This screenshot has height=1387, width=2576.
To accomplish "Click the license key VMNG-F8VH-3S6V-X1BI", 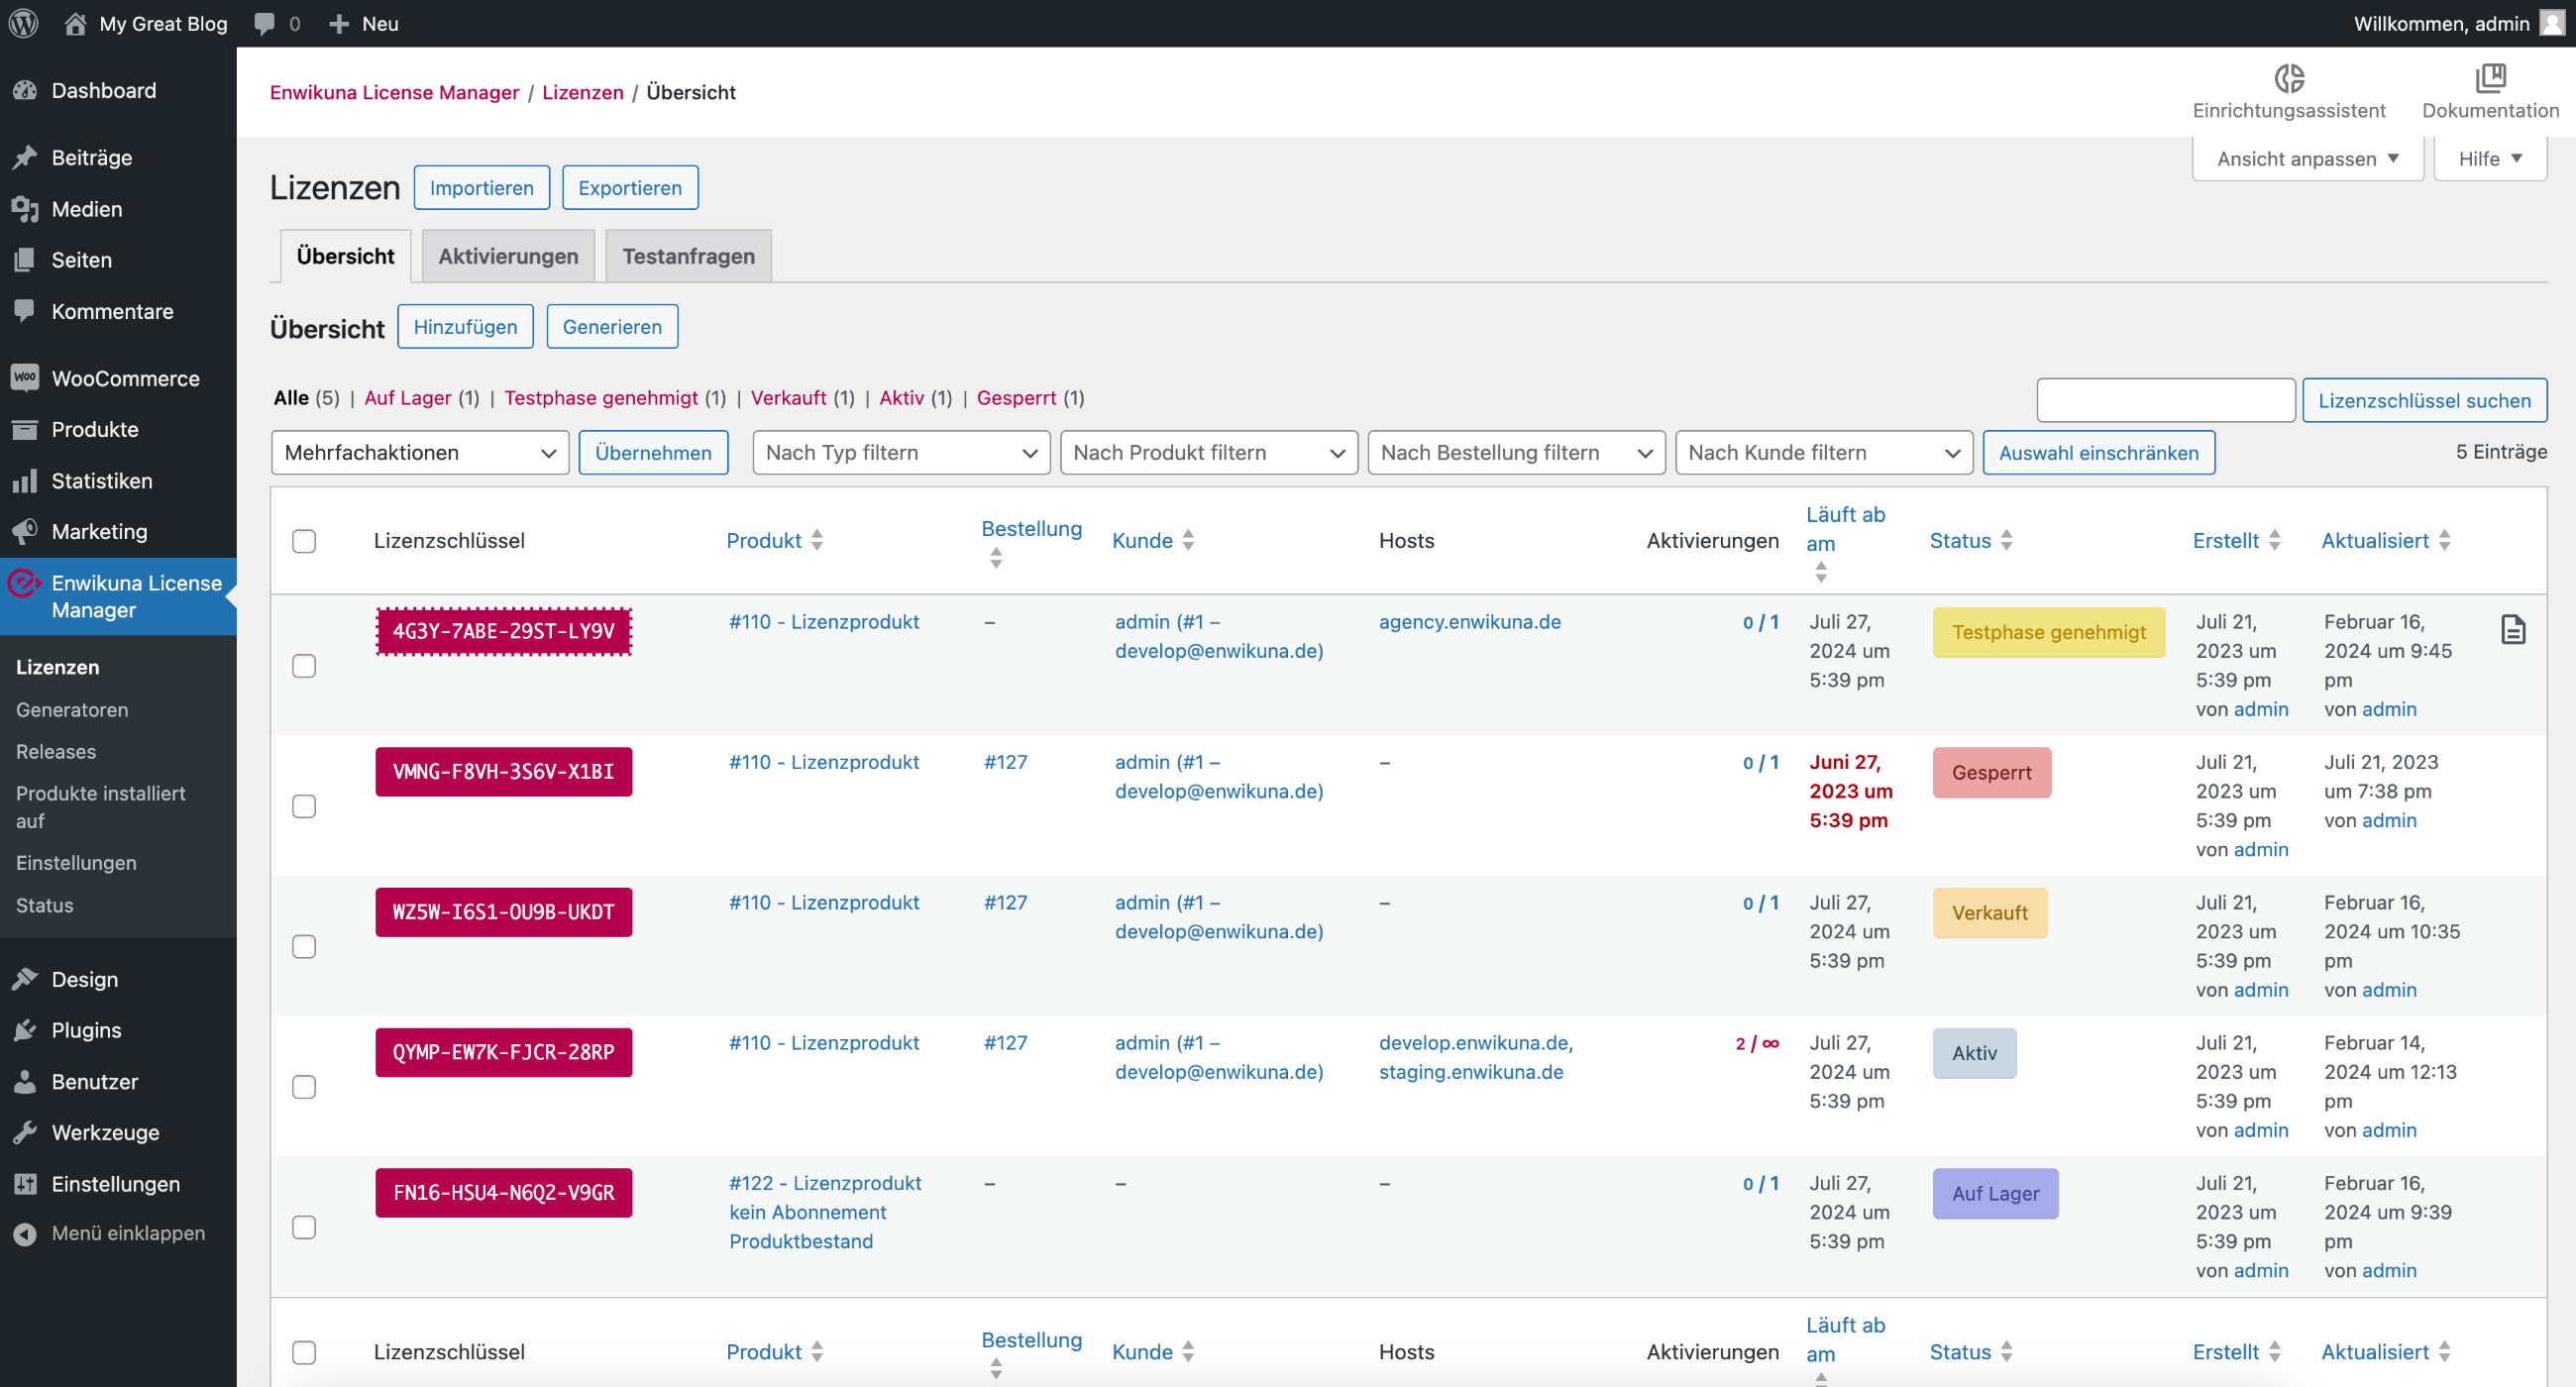I will tap(503, 772).
